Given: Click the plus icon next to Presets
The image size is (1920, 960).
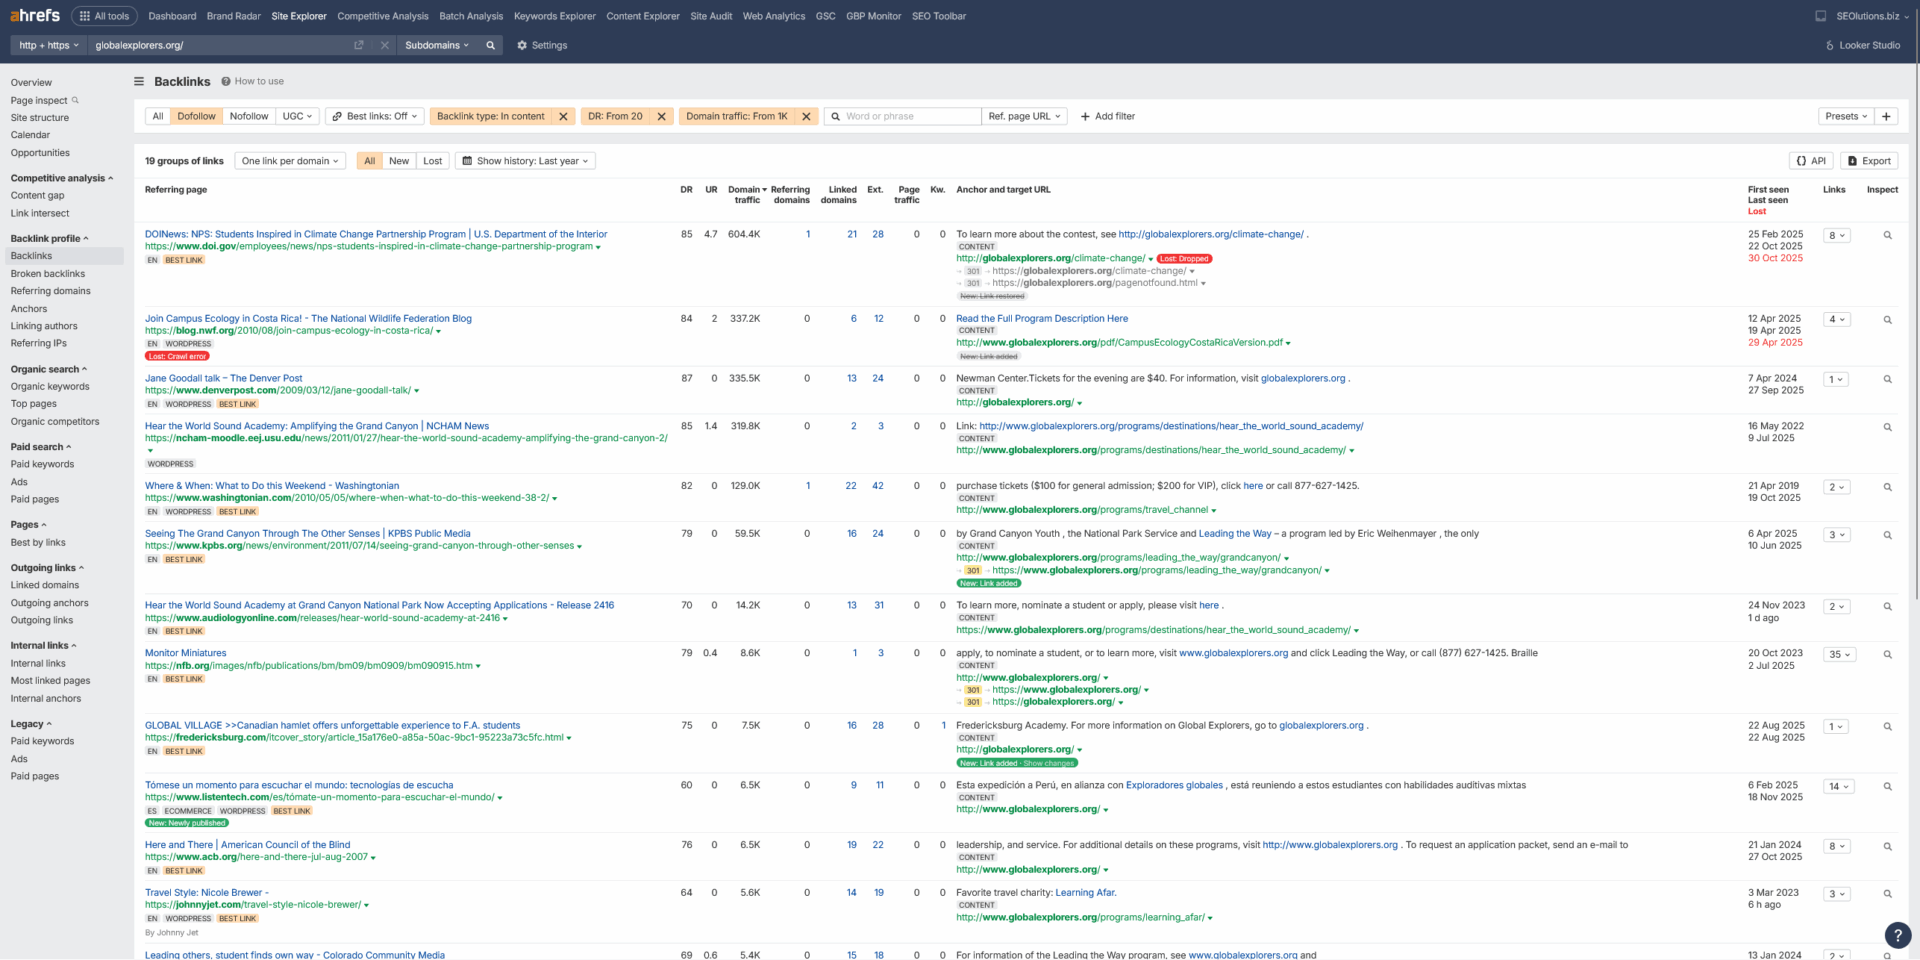Looking at the screenshot, I should click(x=1886, y=117).
